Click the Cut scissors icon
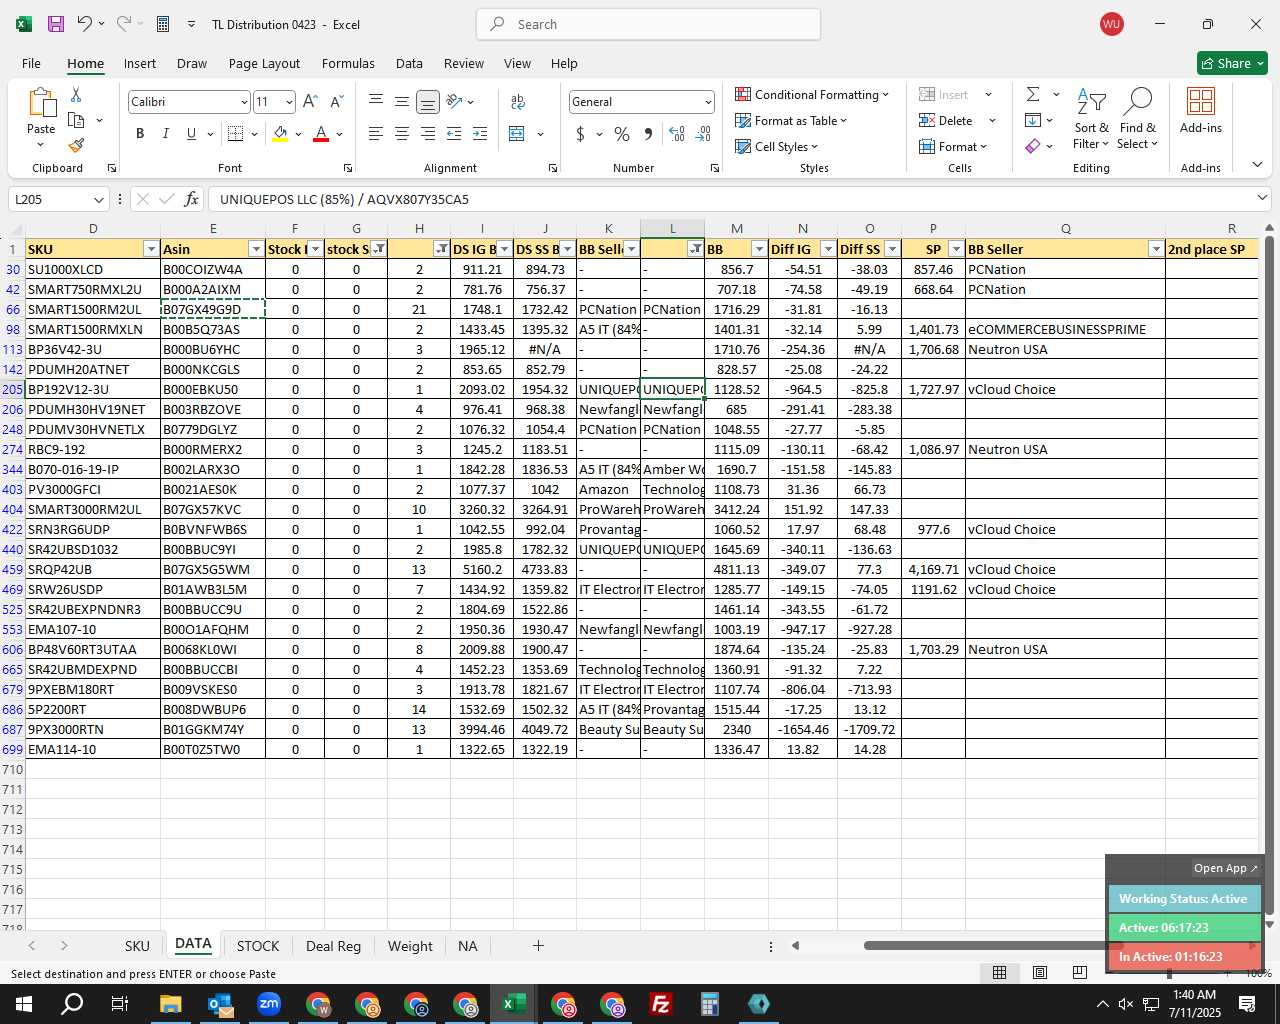This screenshot has height=1024, width=1280. pyautogui.click(x=76, y=95)
